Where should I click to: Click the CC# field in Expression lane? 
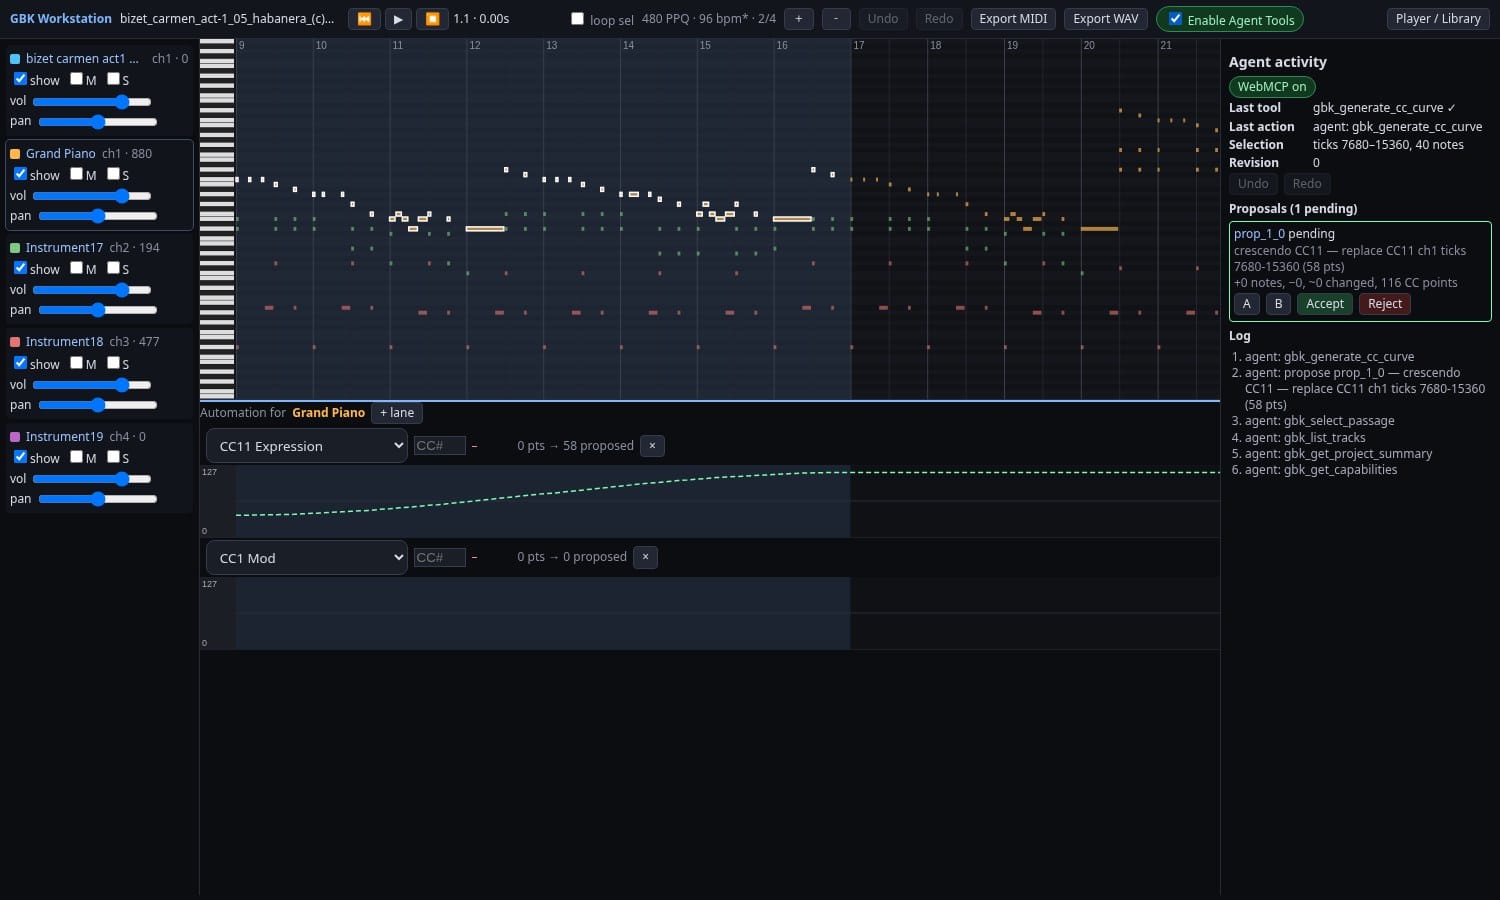pyautogui.click(x=440, y=446)
